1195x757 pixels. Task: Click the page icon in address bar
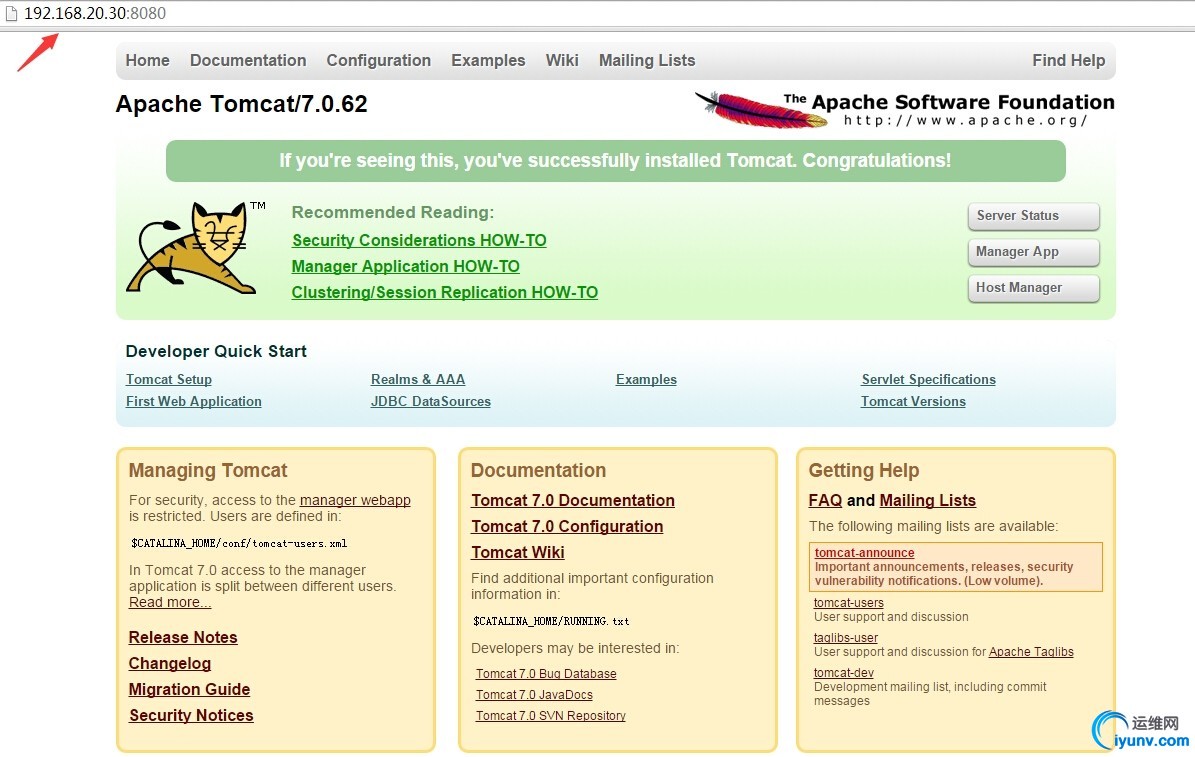click(11, 14)
